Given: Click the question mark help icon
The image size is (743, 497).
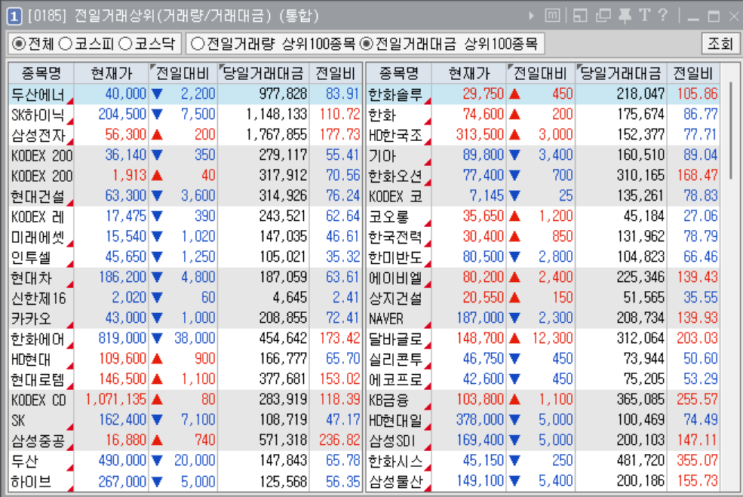Looking at the screenshot, I should pos(663,16).
